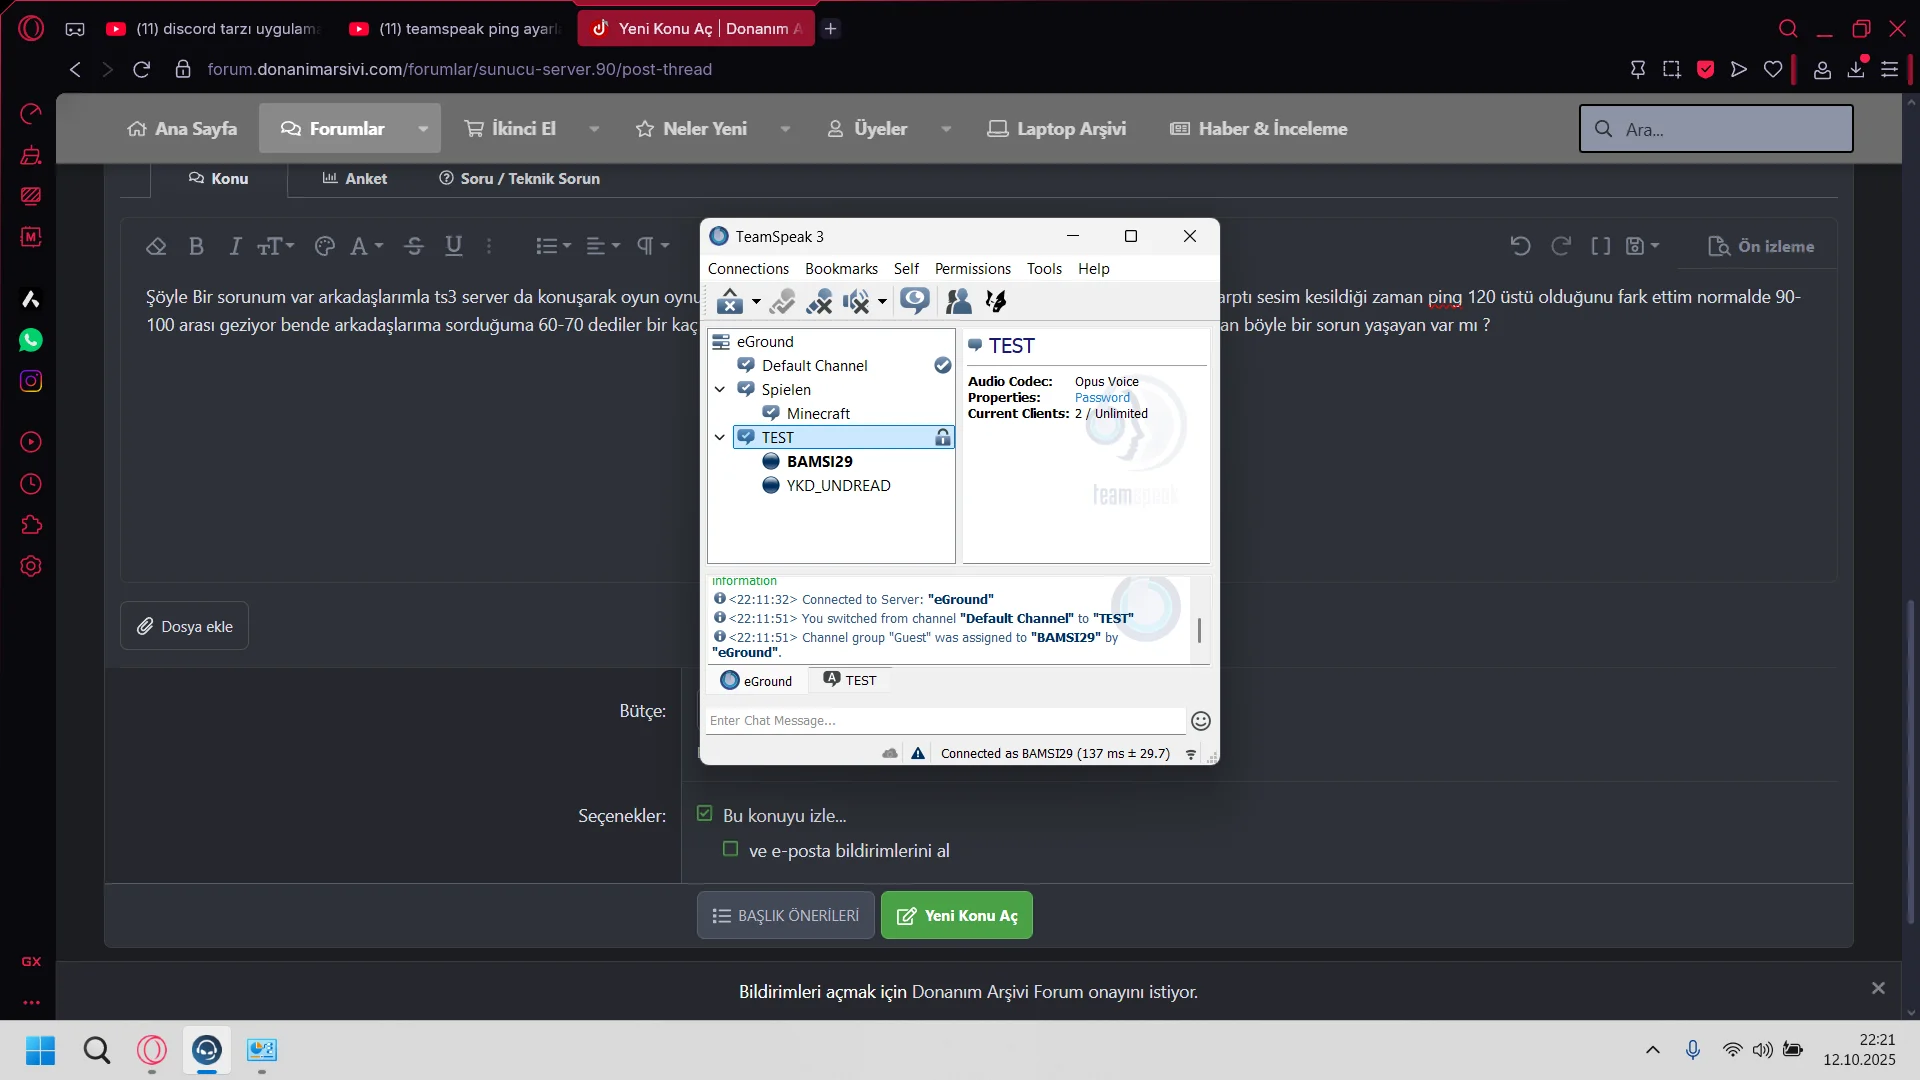This screenshot has width=1920, height=1080.
Task: Click the Enter Chat Message field
Action: (x=944, y=721)
